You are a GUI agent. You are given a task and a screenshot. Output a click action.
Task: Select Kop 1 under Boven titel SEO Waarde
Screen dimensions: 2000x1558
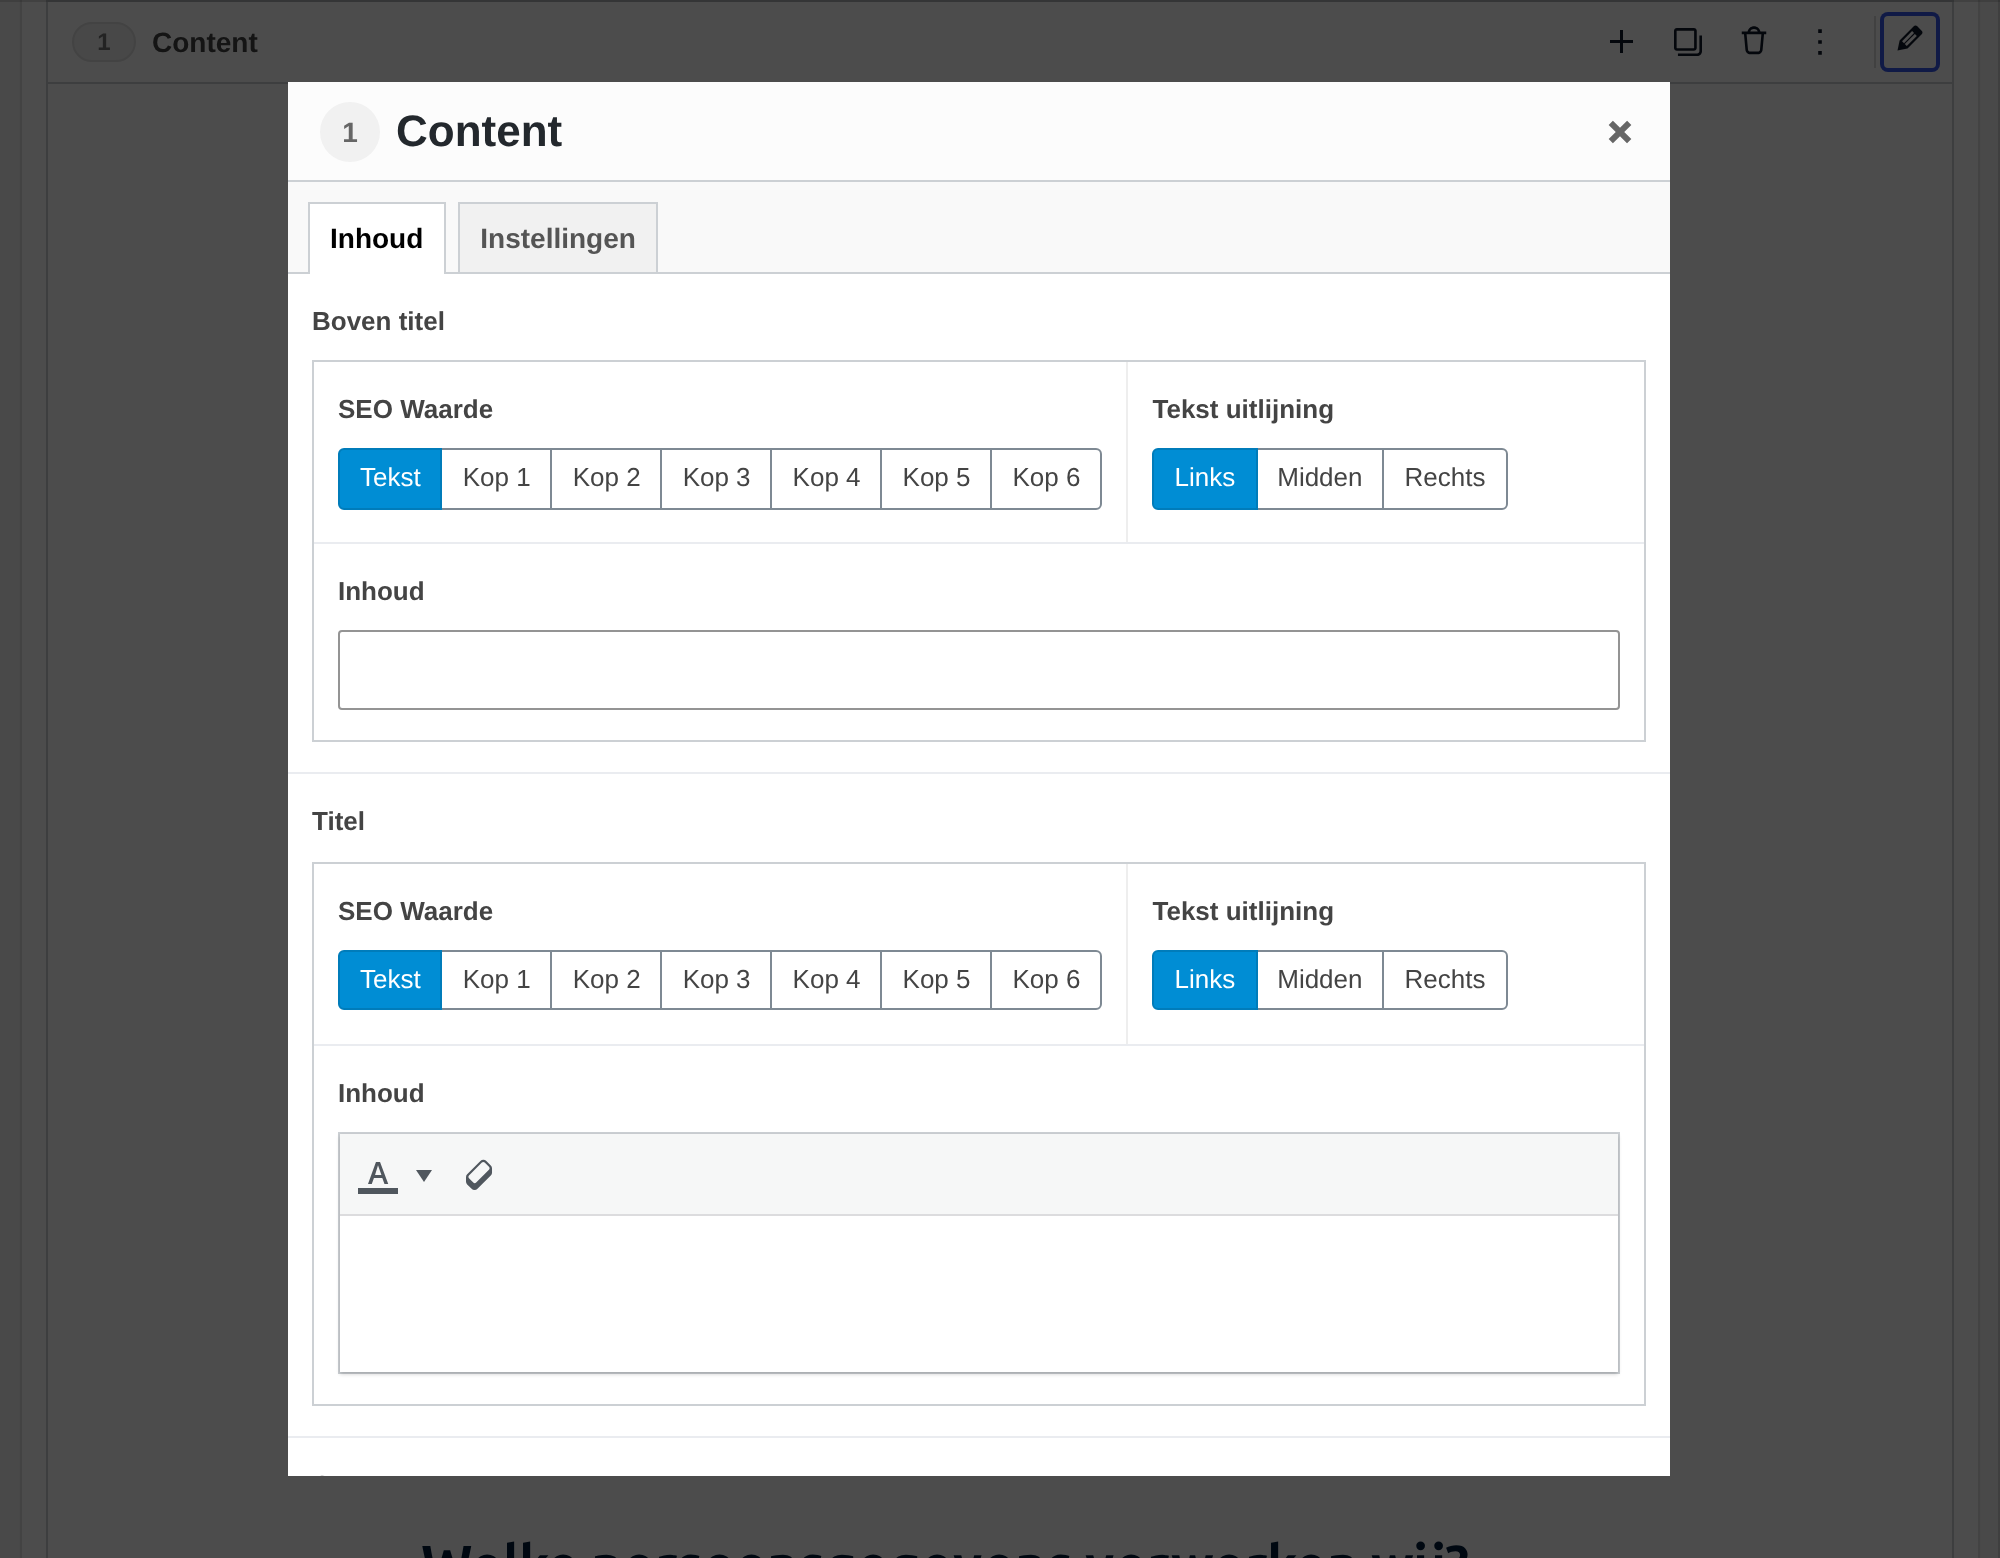(496, 479)
